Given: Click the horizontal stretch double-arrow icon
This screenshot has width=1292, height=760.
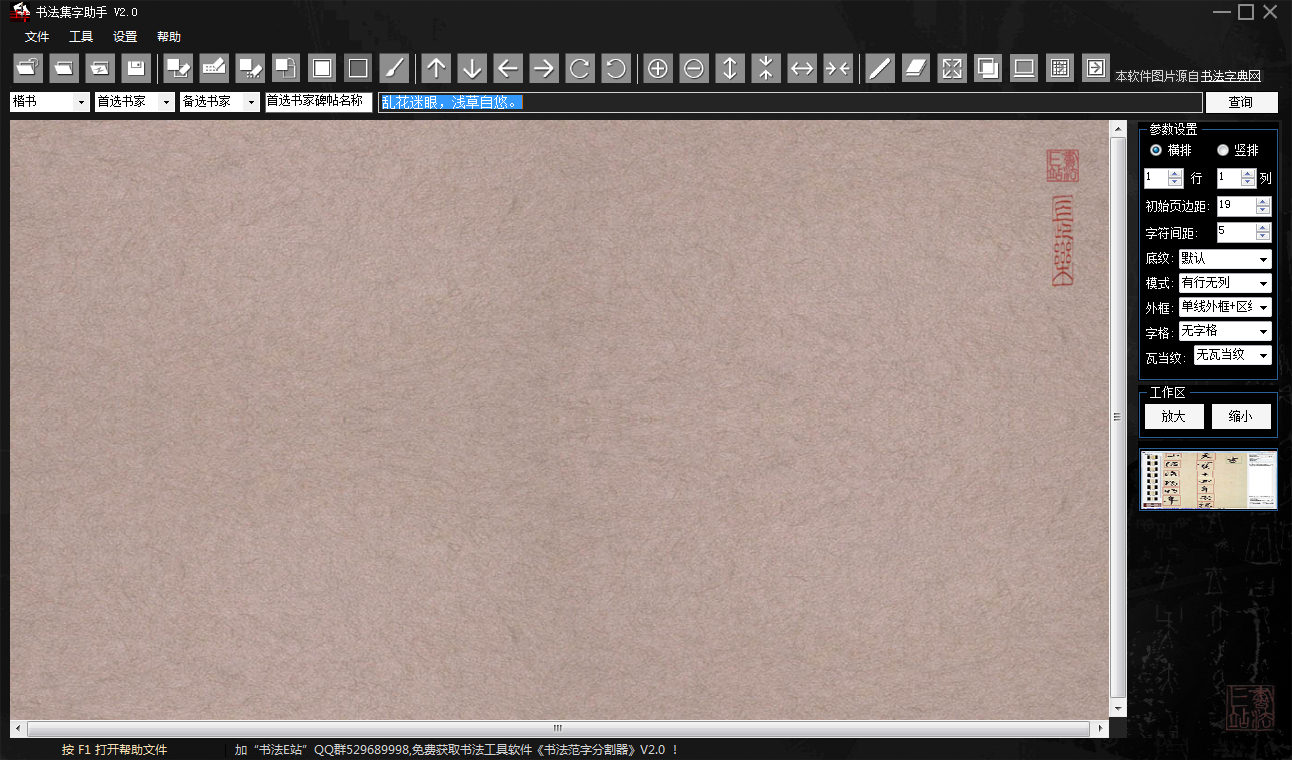Looking at the screenshot, I should [x=802, y=68].
